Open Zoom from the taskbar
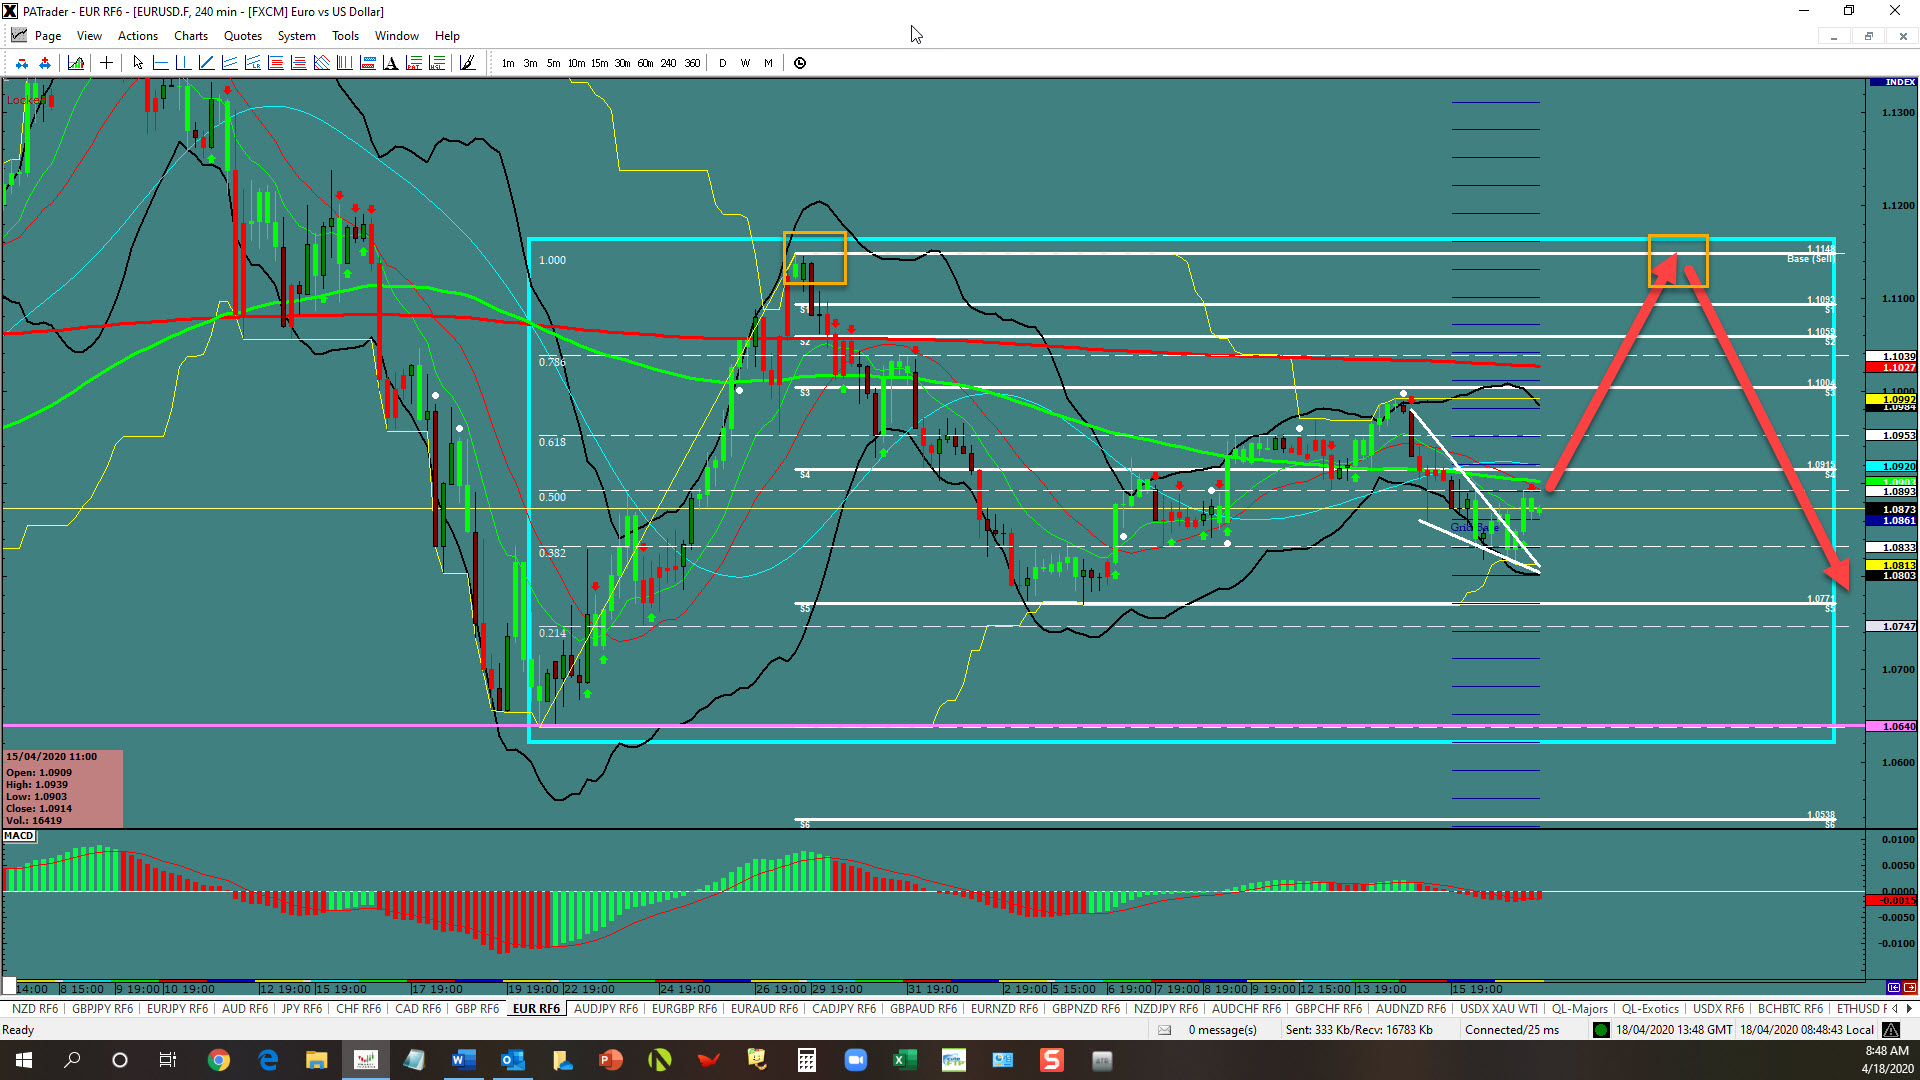The height and width of the screenshot is (1080, 1920). [x=855, y=1060]
